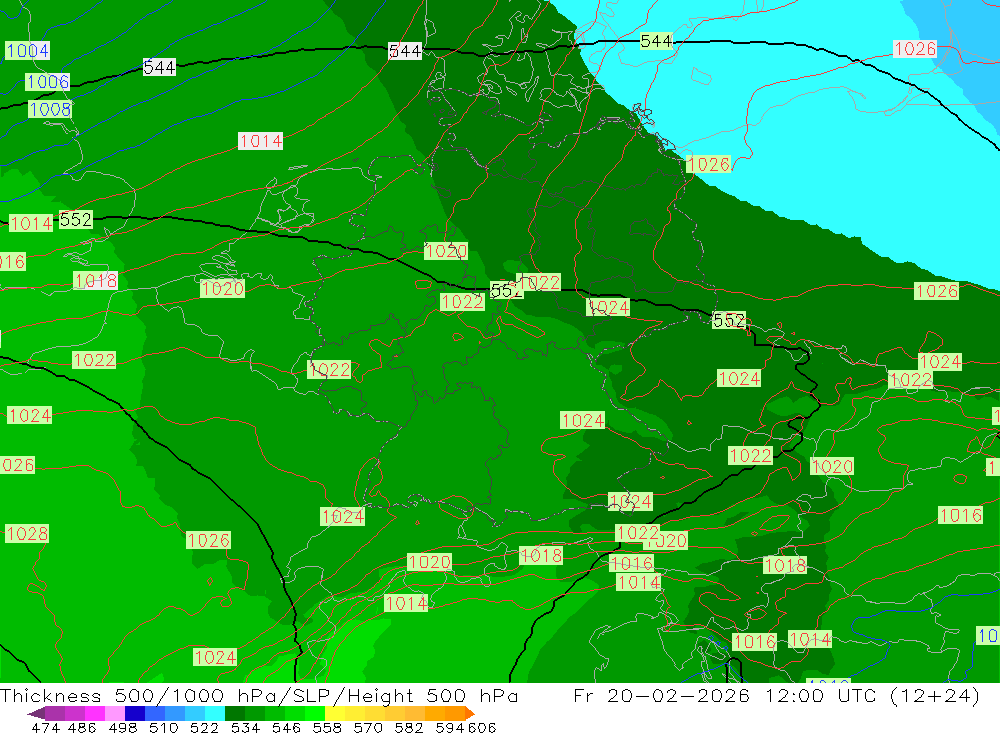Screen dimensions: 1000x733
Task: Click the purple left arrow of color scale
Action: pyautogui.click(x=36, y=713)
